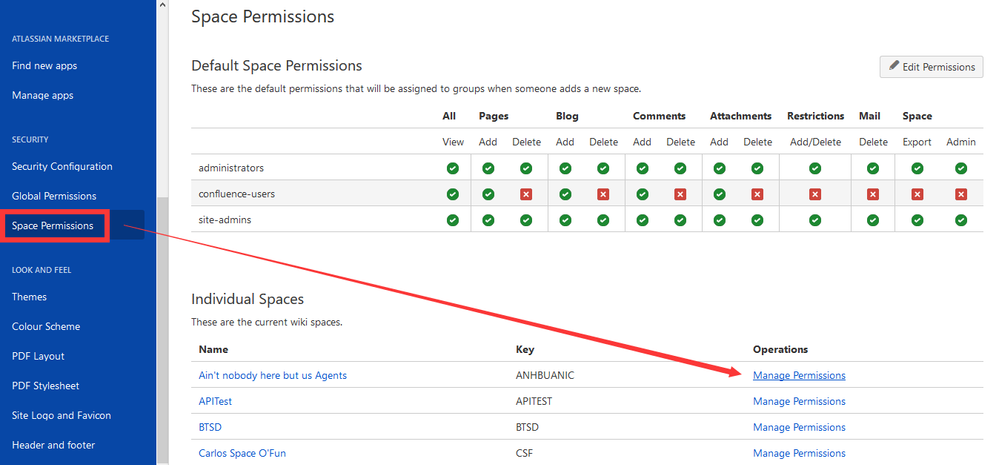The height and width of the screenshot is (465, 999).
Task: Click the APITEST space key text
Action: click(x=534, y=401)
